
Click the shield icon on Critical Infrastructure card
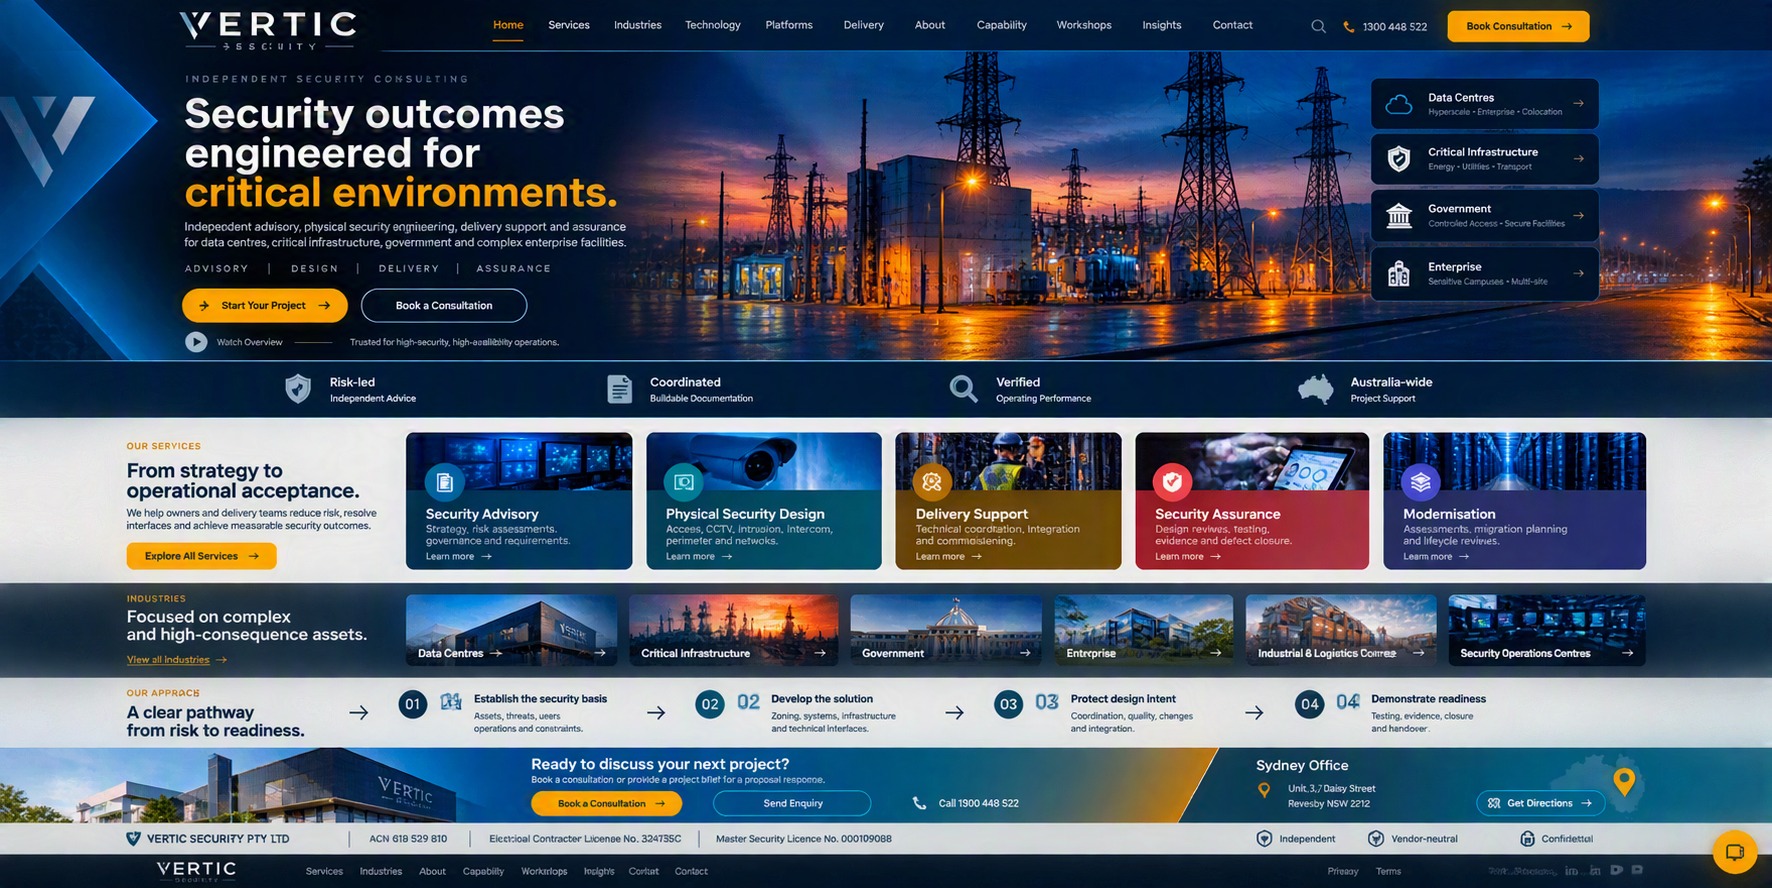point(1399,158)
